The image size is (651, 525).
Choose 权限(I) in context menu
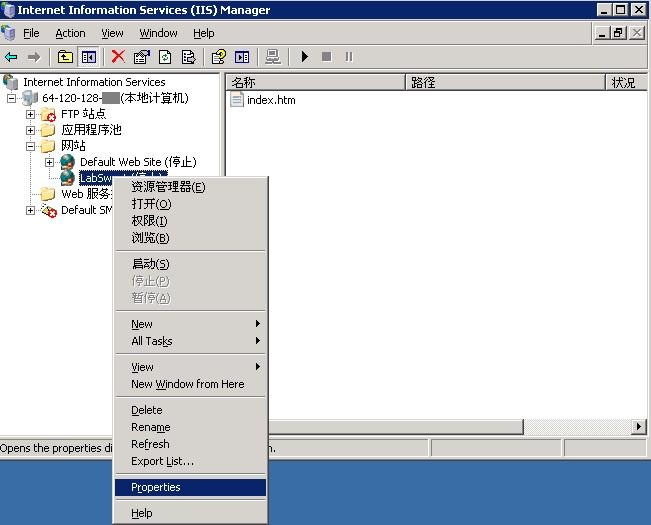point(191,221)
